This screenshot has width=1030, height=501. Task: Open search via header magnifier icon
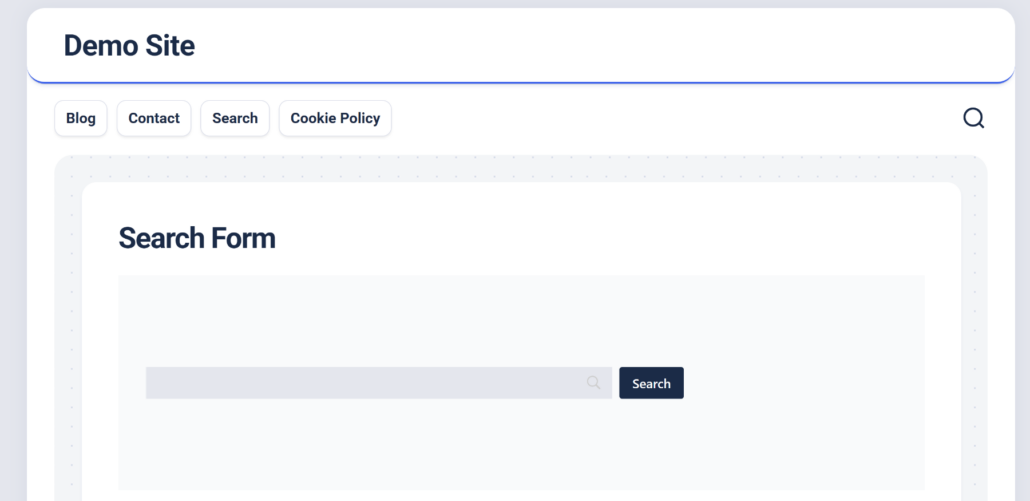click(x=973, y=118)
